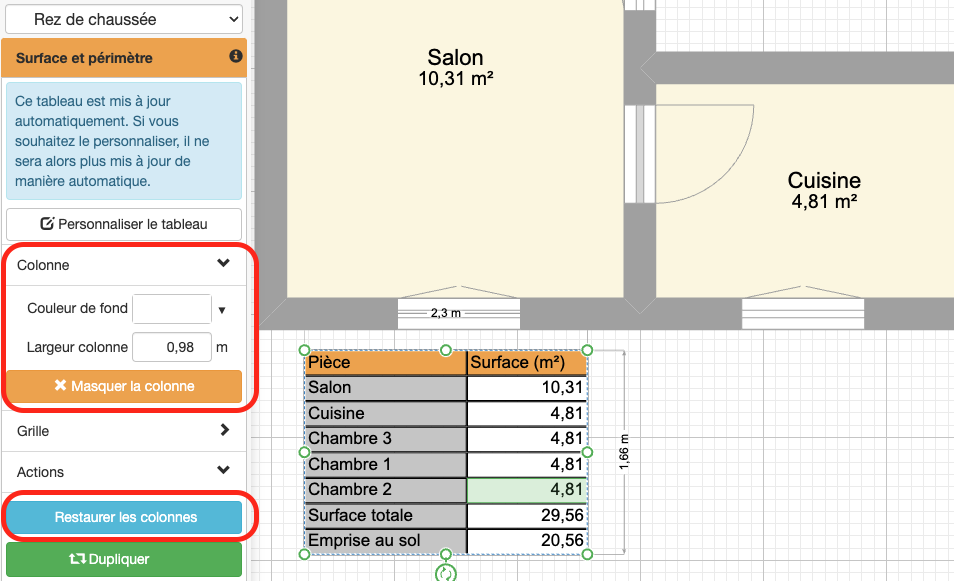Click the bottom-left resize handle of the table
The width and height of the screenshot is (954, 581).
click(x=305, y=554)
